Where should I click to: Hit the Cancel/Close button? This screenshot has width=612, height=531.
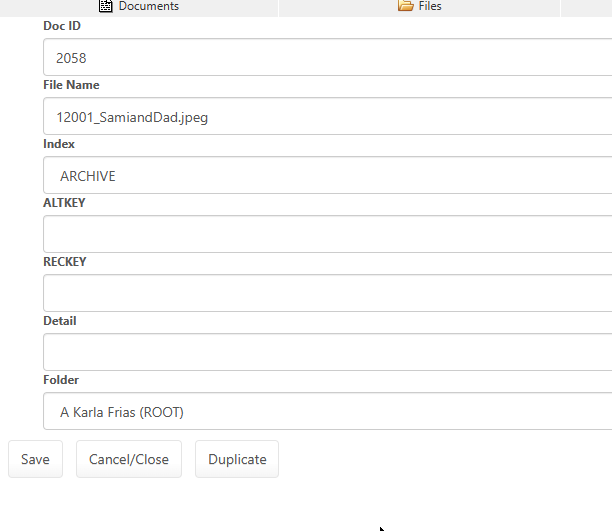click(129, 460)
